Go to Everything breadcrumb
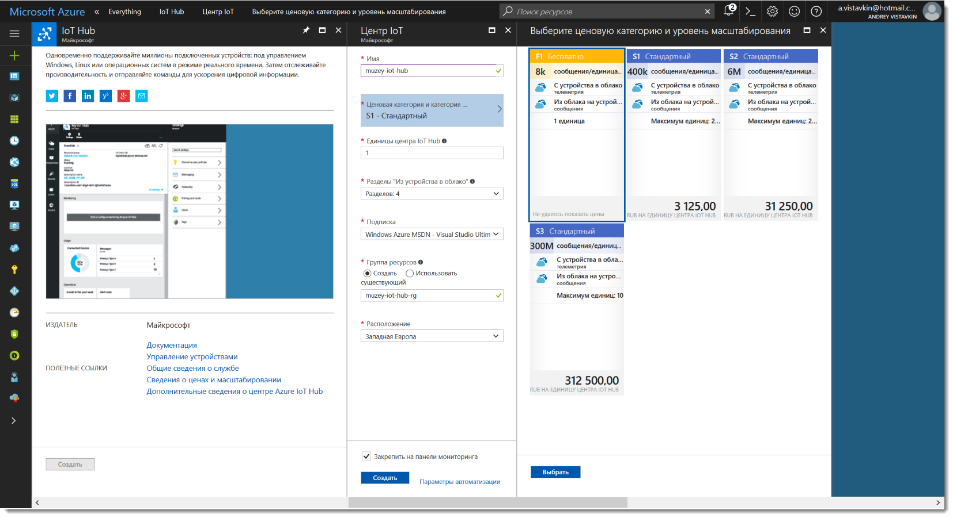The height and width of the screenshot is (518, 953). (x=125, y=12)
